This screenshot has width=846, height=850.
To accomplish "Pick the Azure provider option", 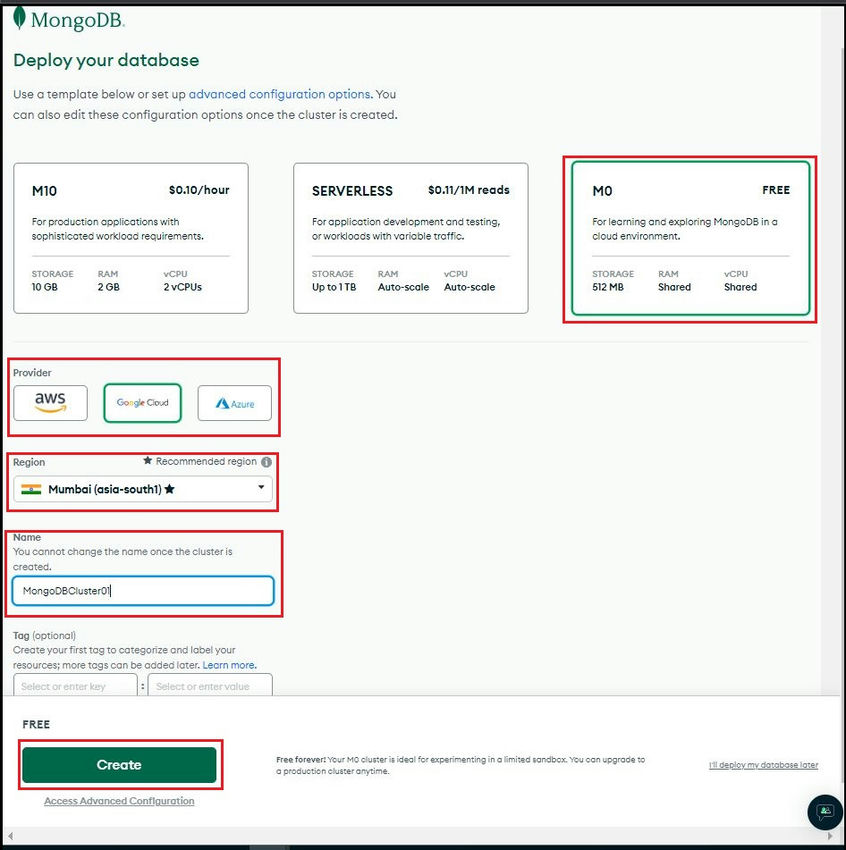I will point(234,402).
